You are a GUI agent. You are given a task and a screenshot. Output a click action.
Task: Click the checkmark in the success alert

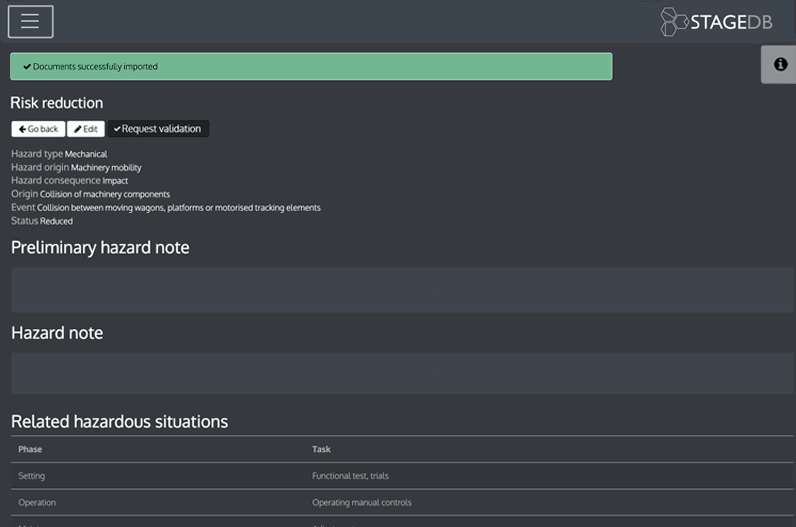click(x=27, y=67)
